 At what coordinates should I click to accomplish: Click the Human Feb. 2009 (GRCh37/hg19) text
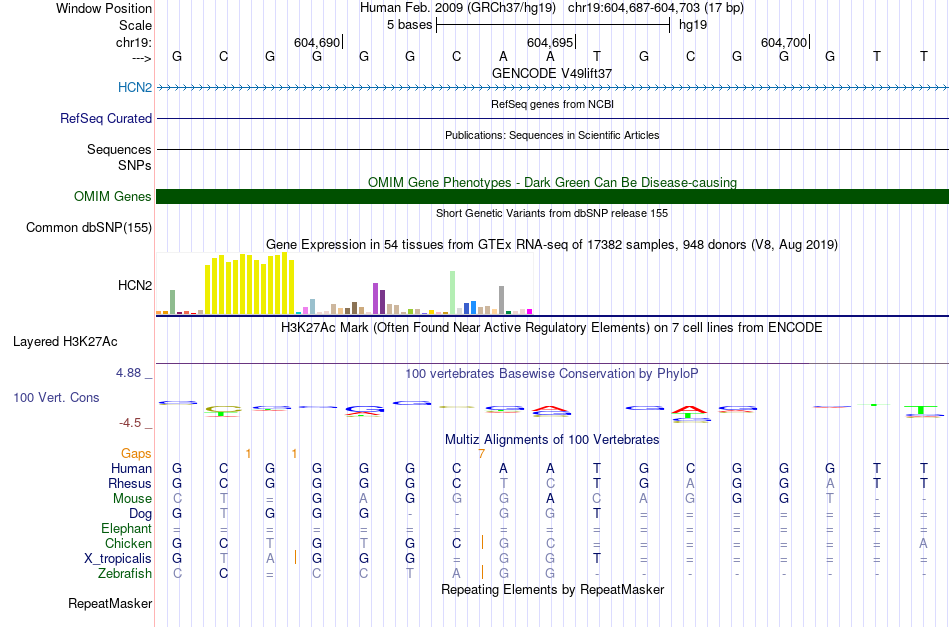(x=457, y=8)
